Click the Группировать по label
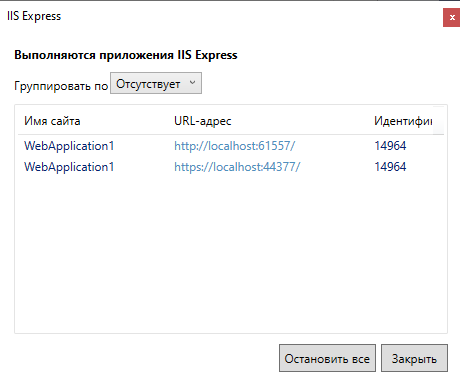The image size is (460, 381). coord(61,86)
